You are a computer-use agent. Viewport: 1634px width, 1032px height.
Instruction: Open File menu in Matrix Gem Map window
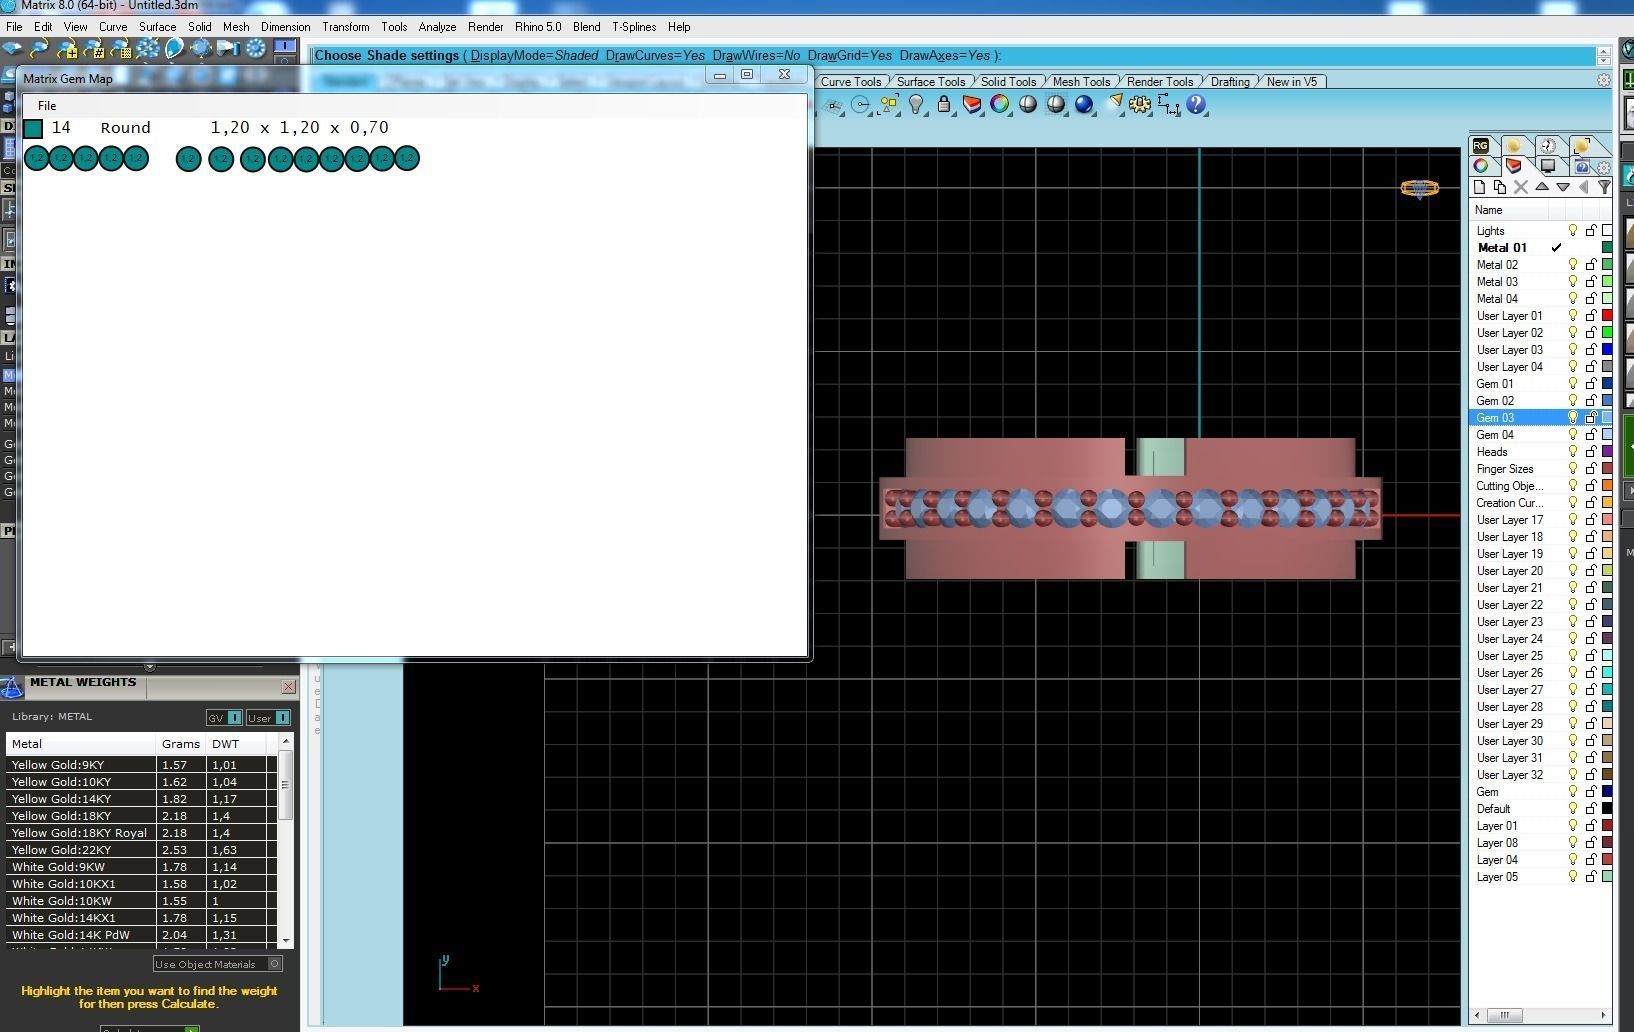(x=47, y=105)
